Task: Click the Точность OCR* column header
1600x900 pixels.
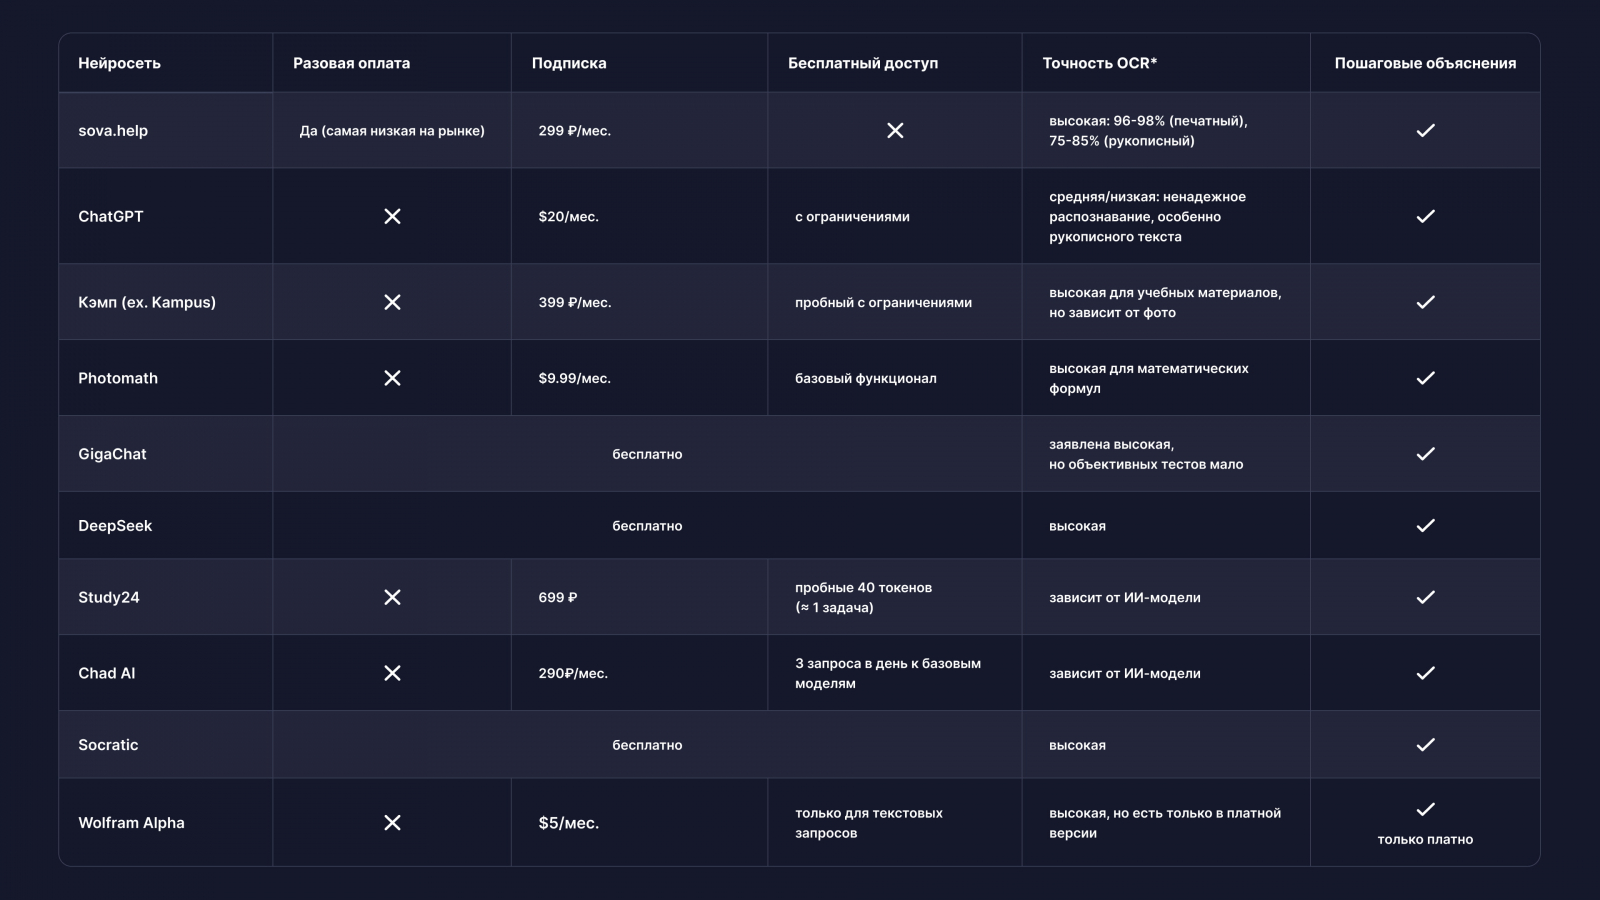Action: coord(1099,63)
